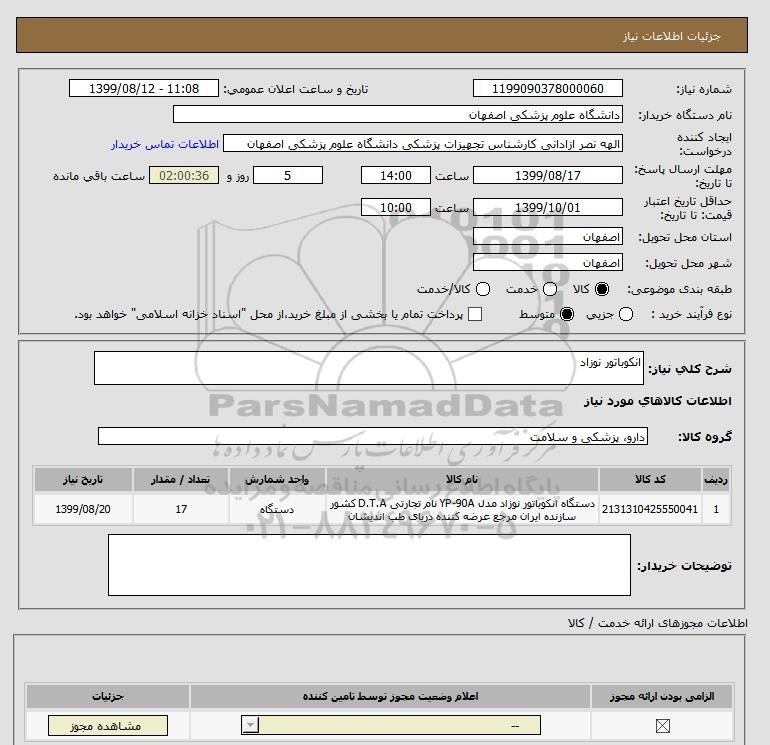This screenshot has height=745, width=770.
Task: Toggle the Islamic treasury bonds payment checkbox
Action: (x=475, y=314)
